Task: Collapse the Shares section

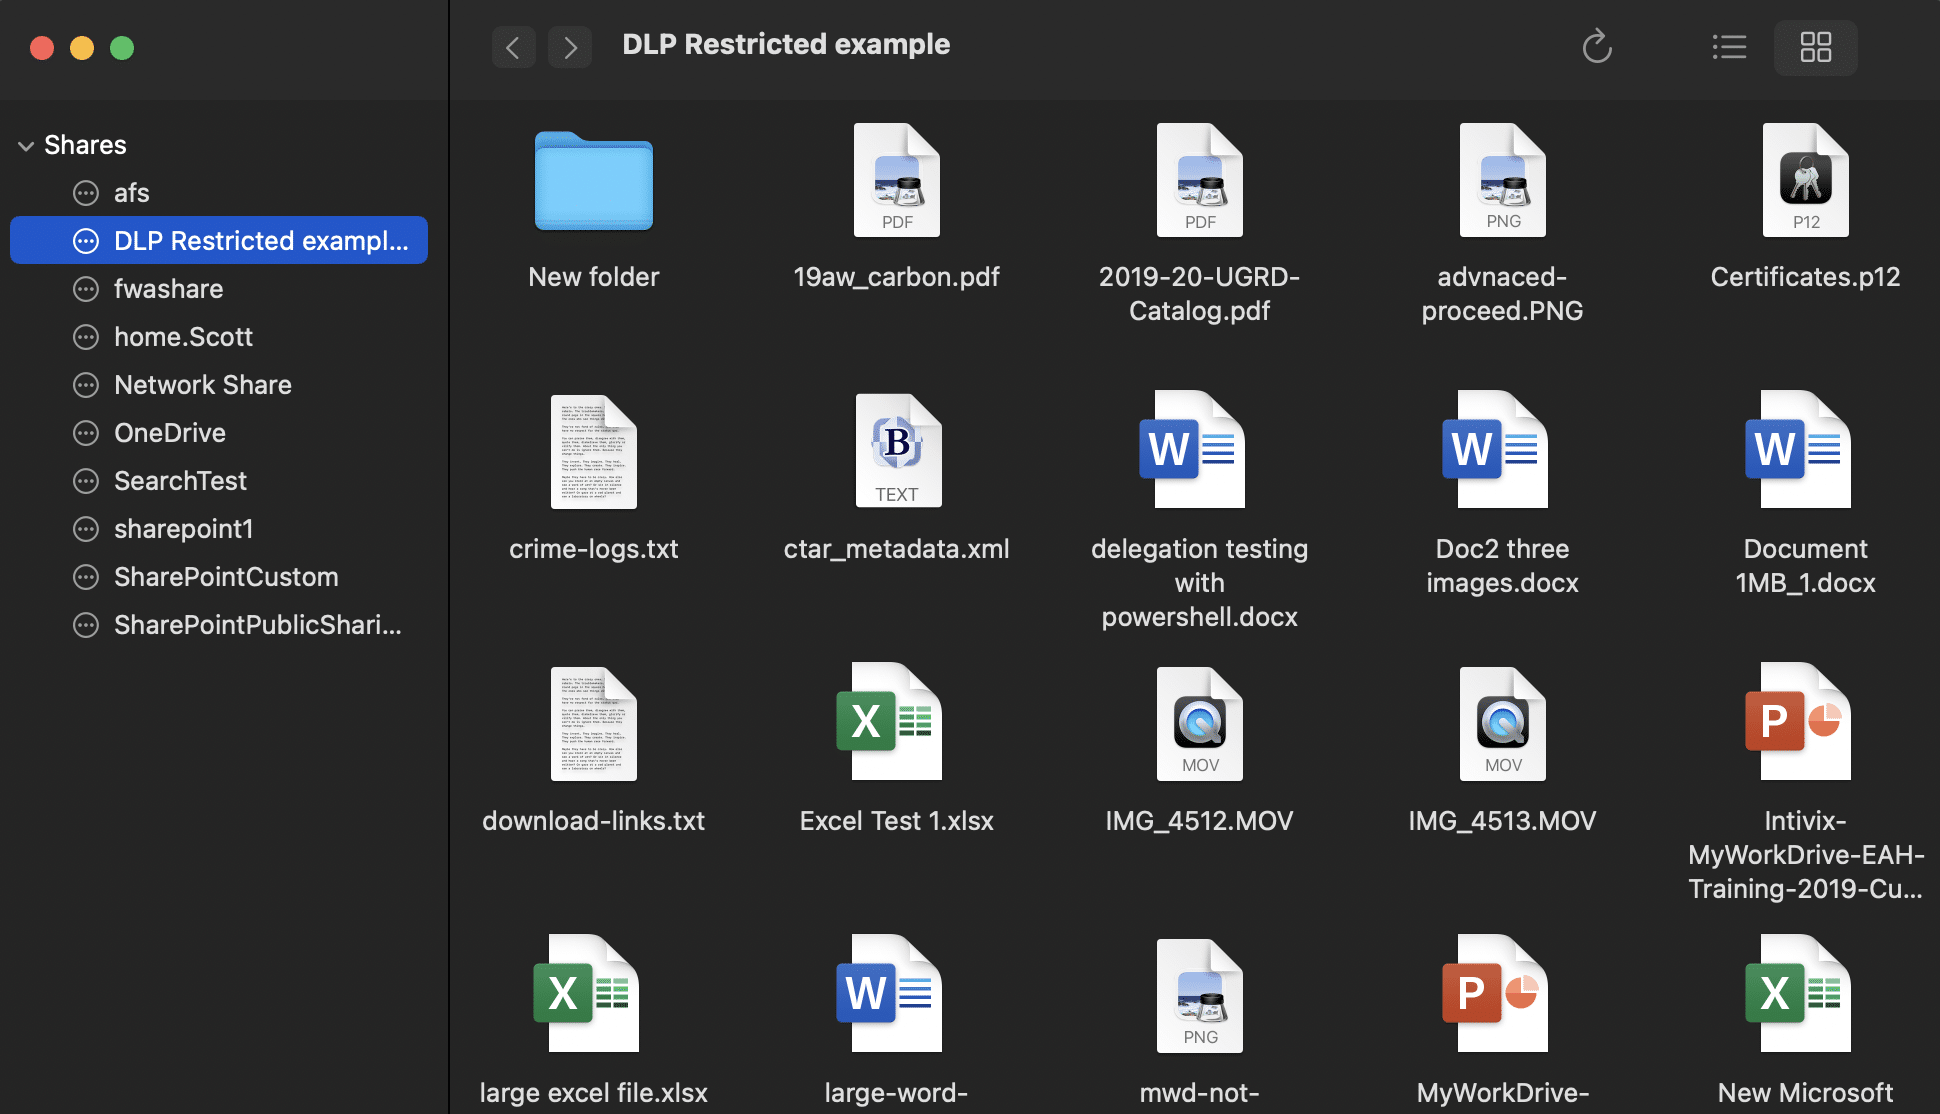Action: (26, 146)
